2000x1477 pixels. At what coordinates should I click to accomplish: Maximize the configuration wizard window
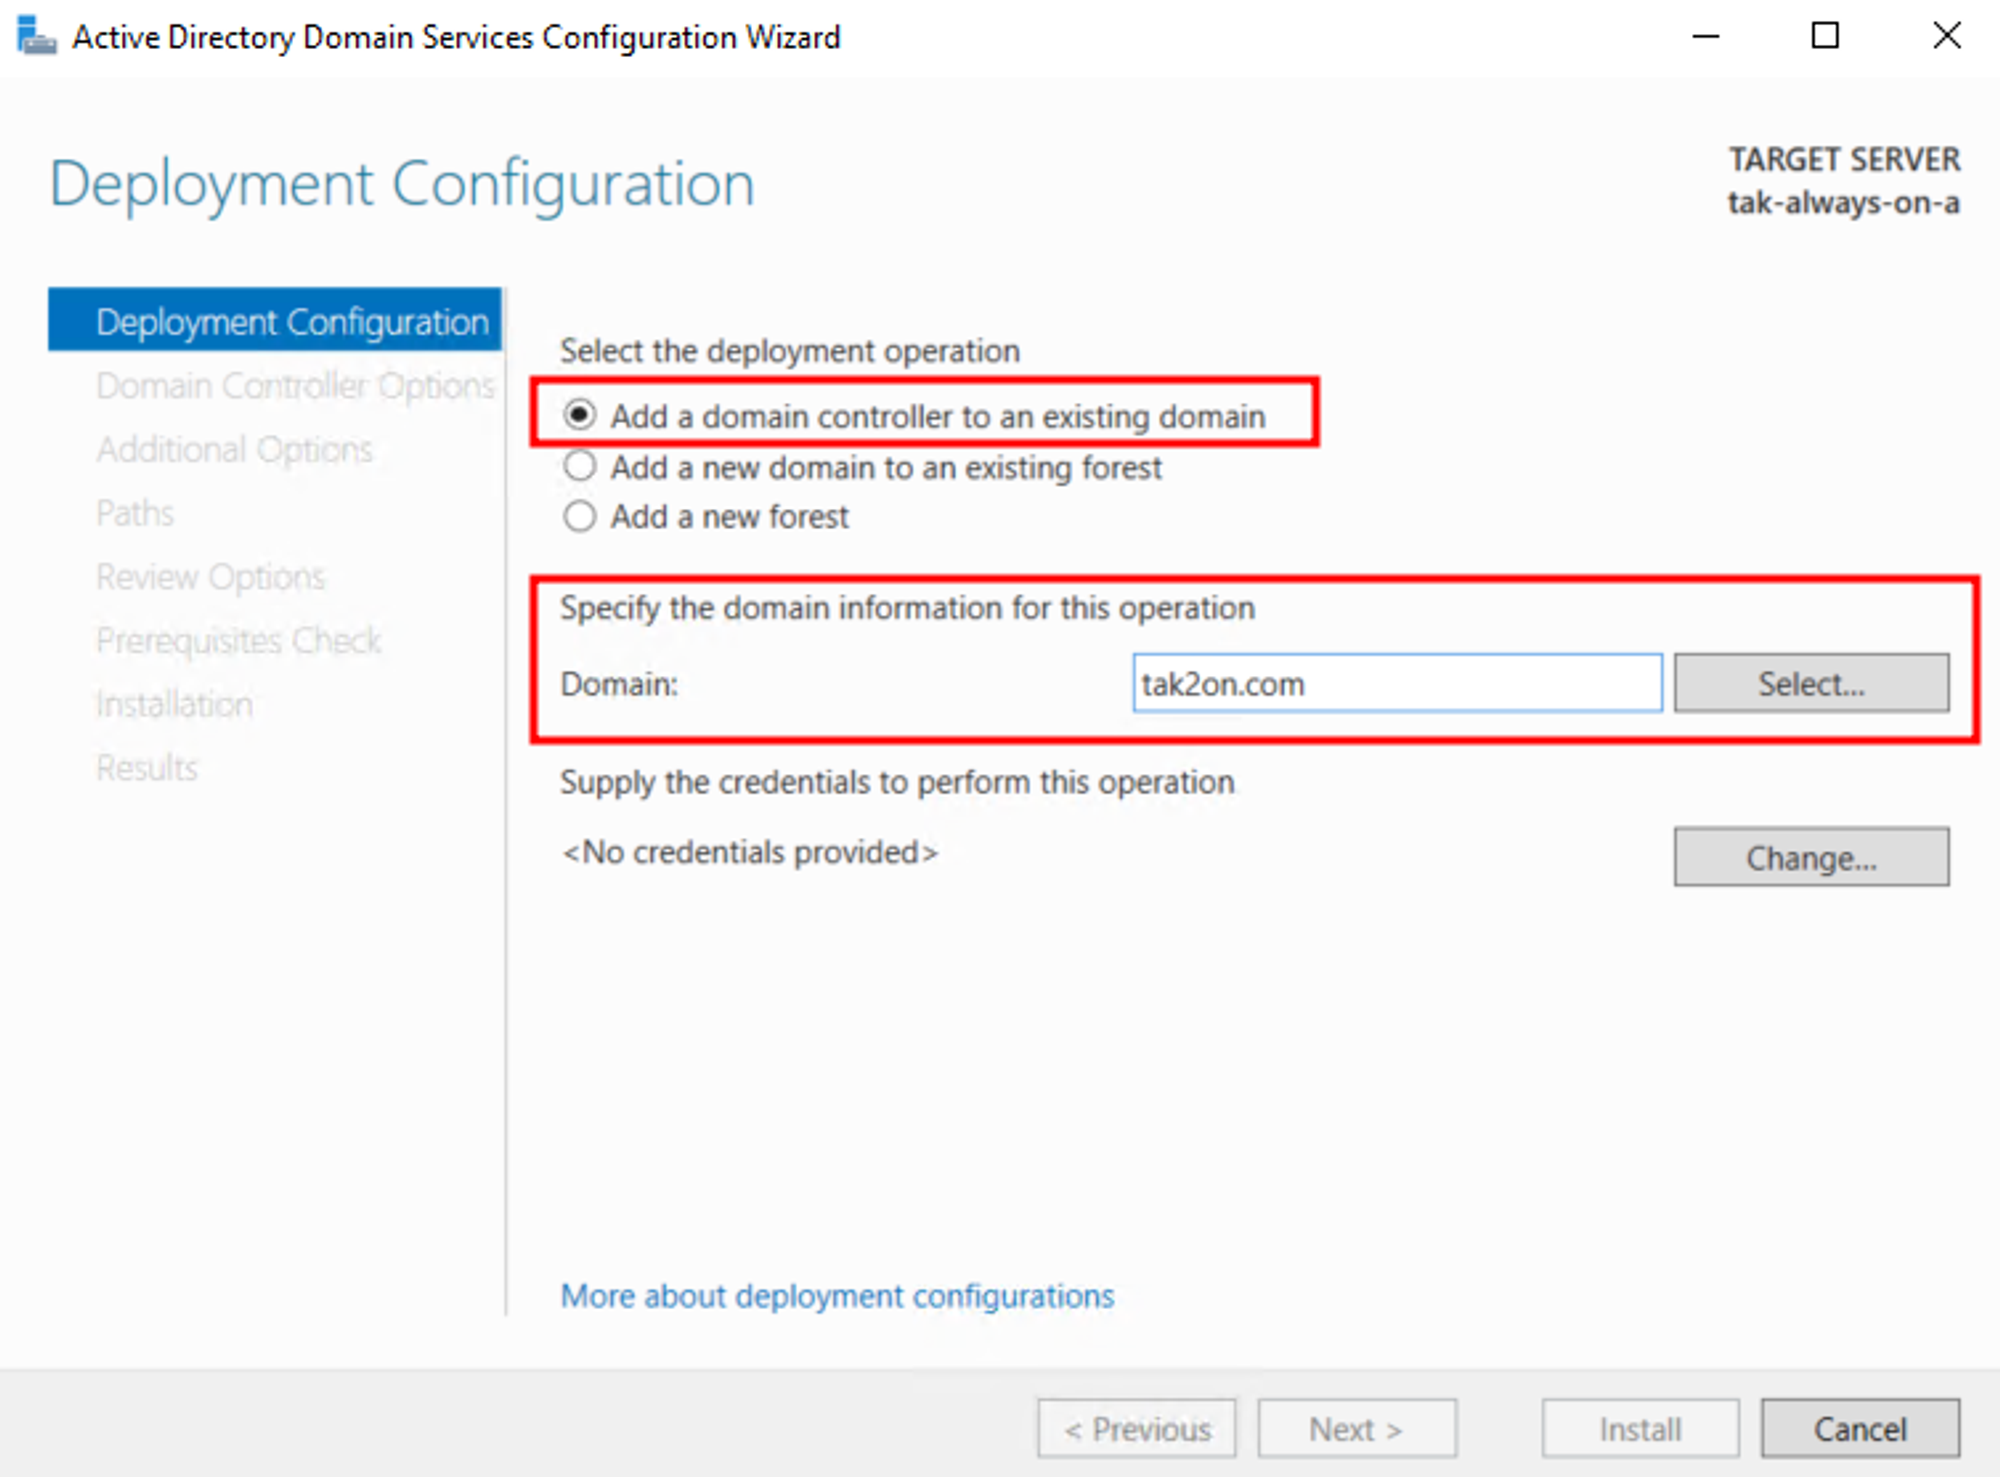(x=1825, y=37)
